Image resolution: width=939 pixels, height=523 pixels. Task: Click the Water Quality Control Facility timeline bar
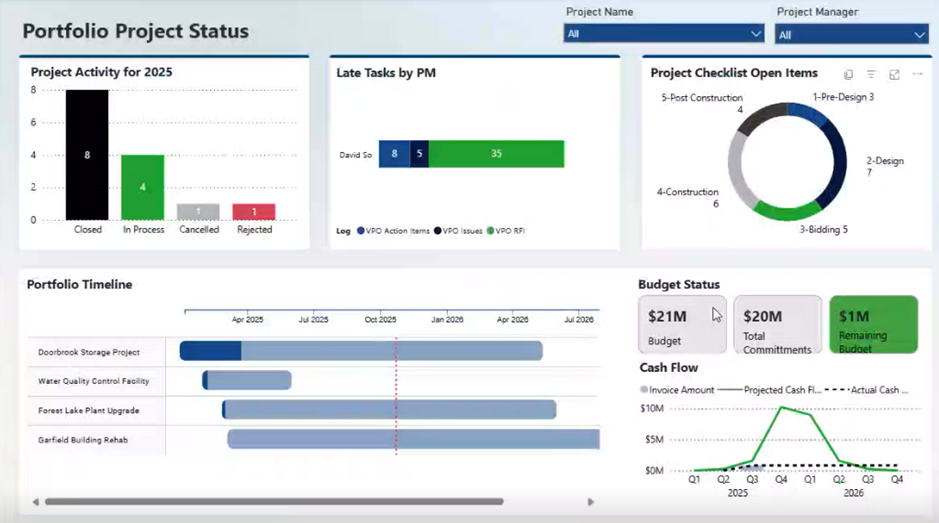click(248, 380)
